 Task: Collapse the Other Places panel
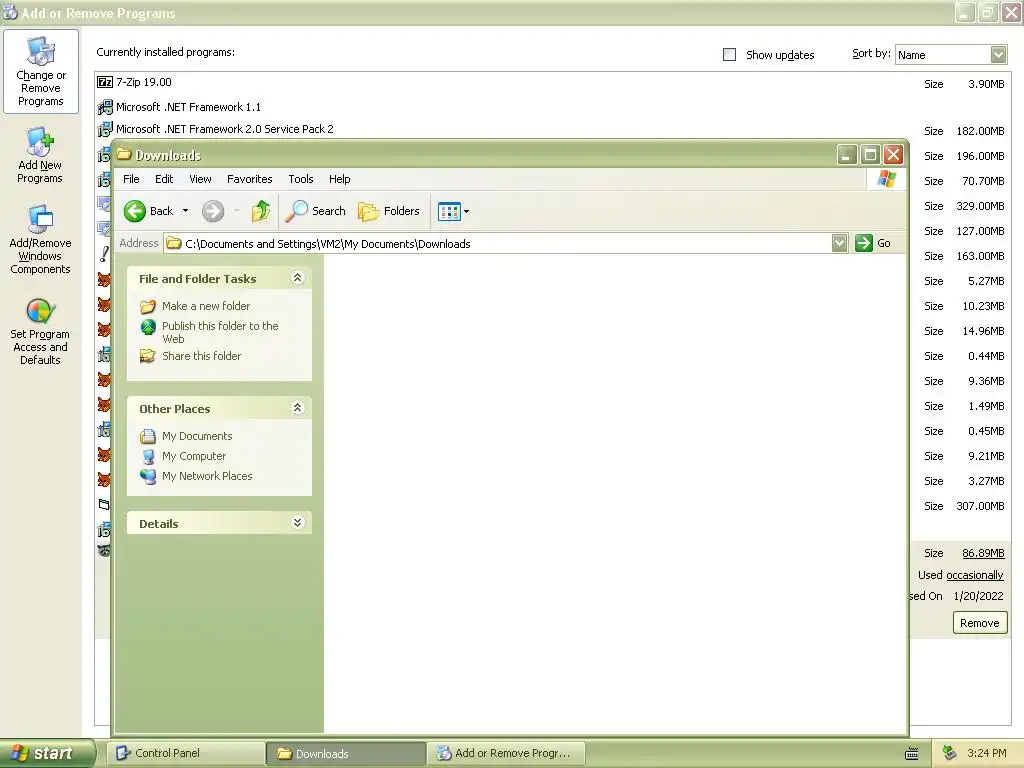click(297, 408)
